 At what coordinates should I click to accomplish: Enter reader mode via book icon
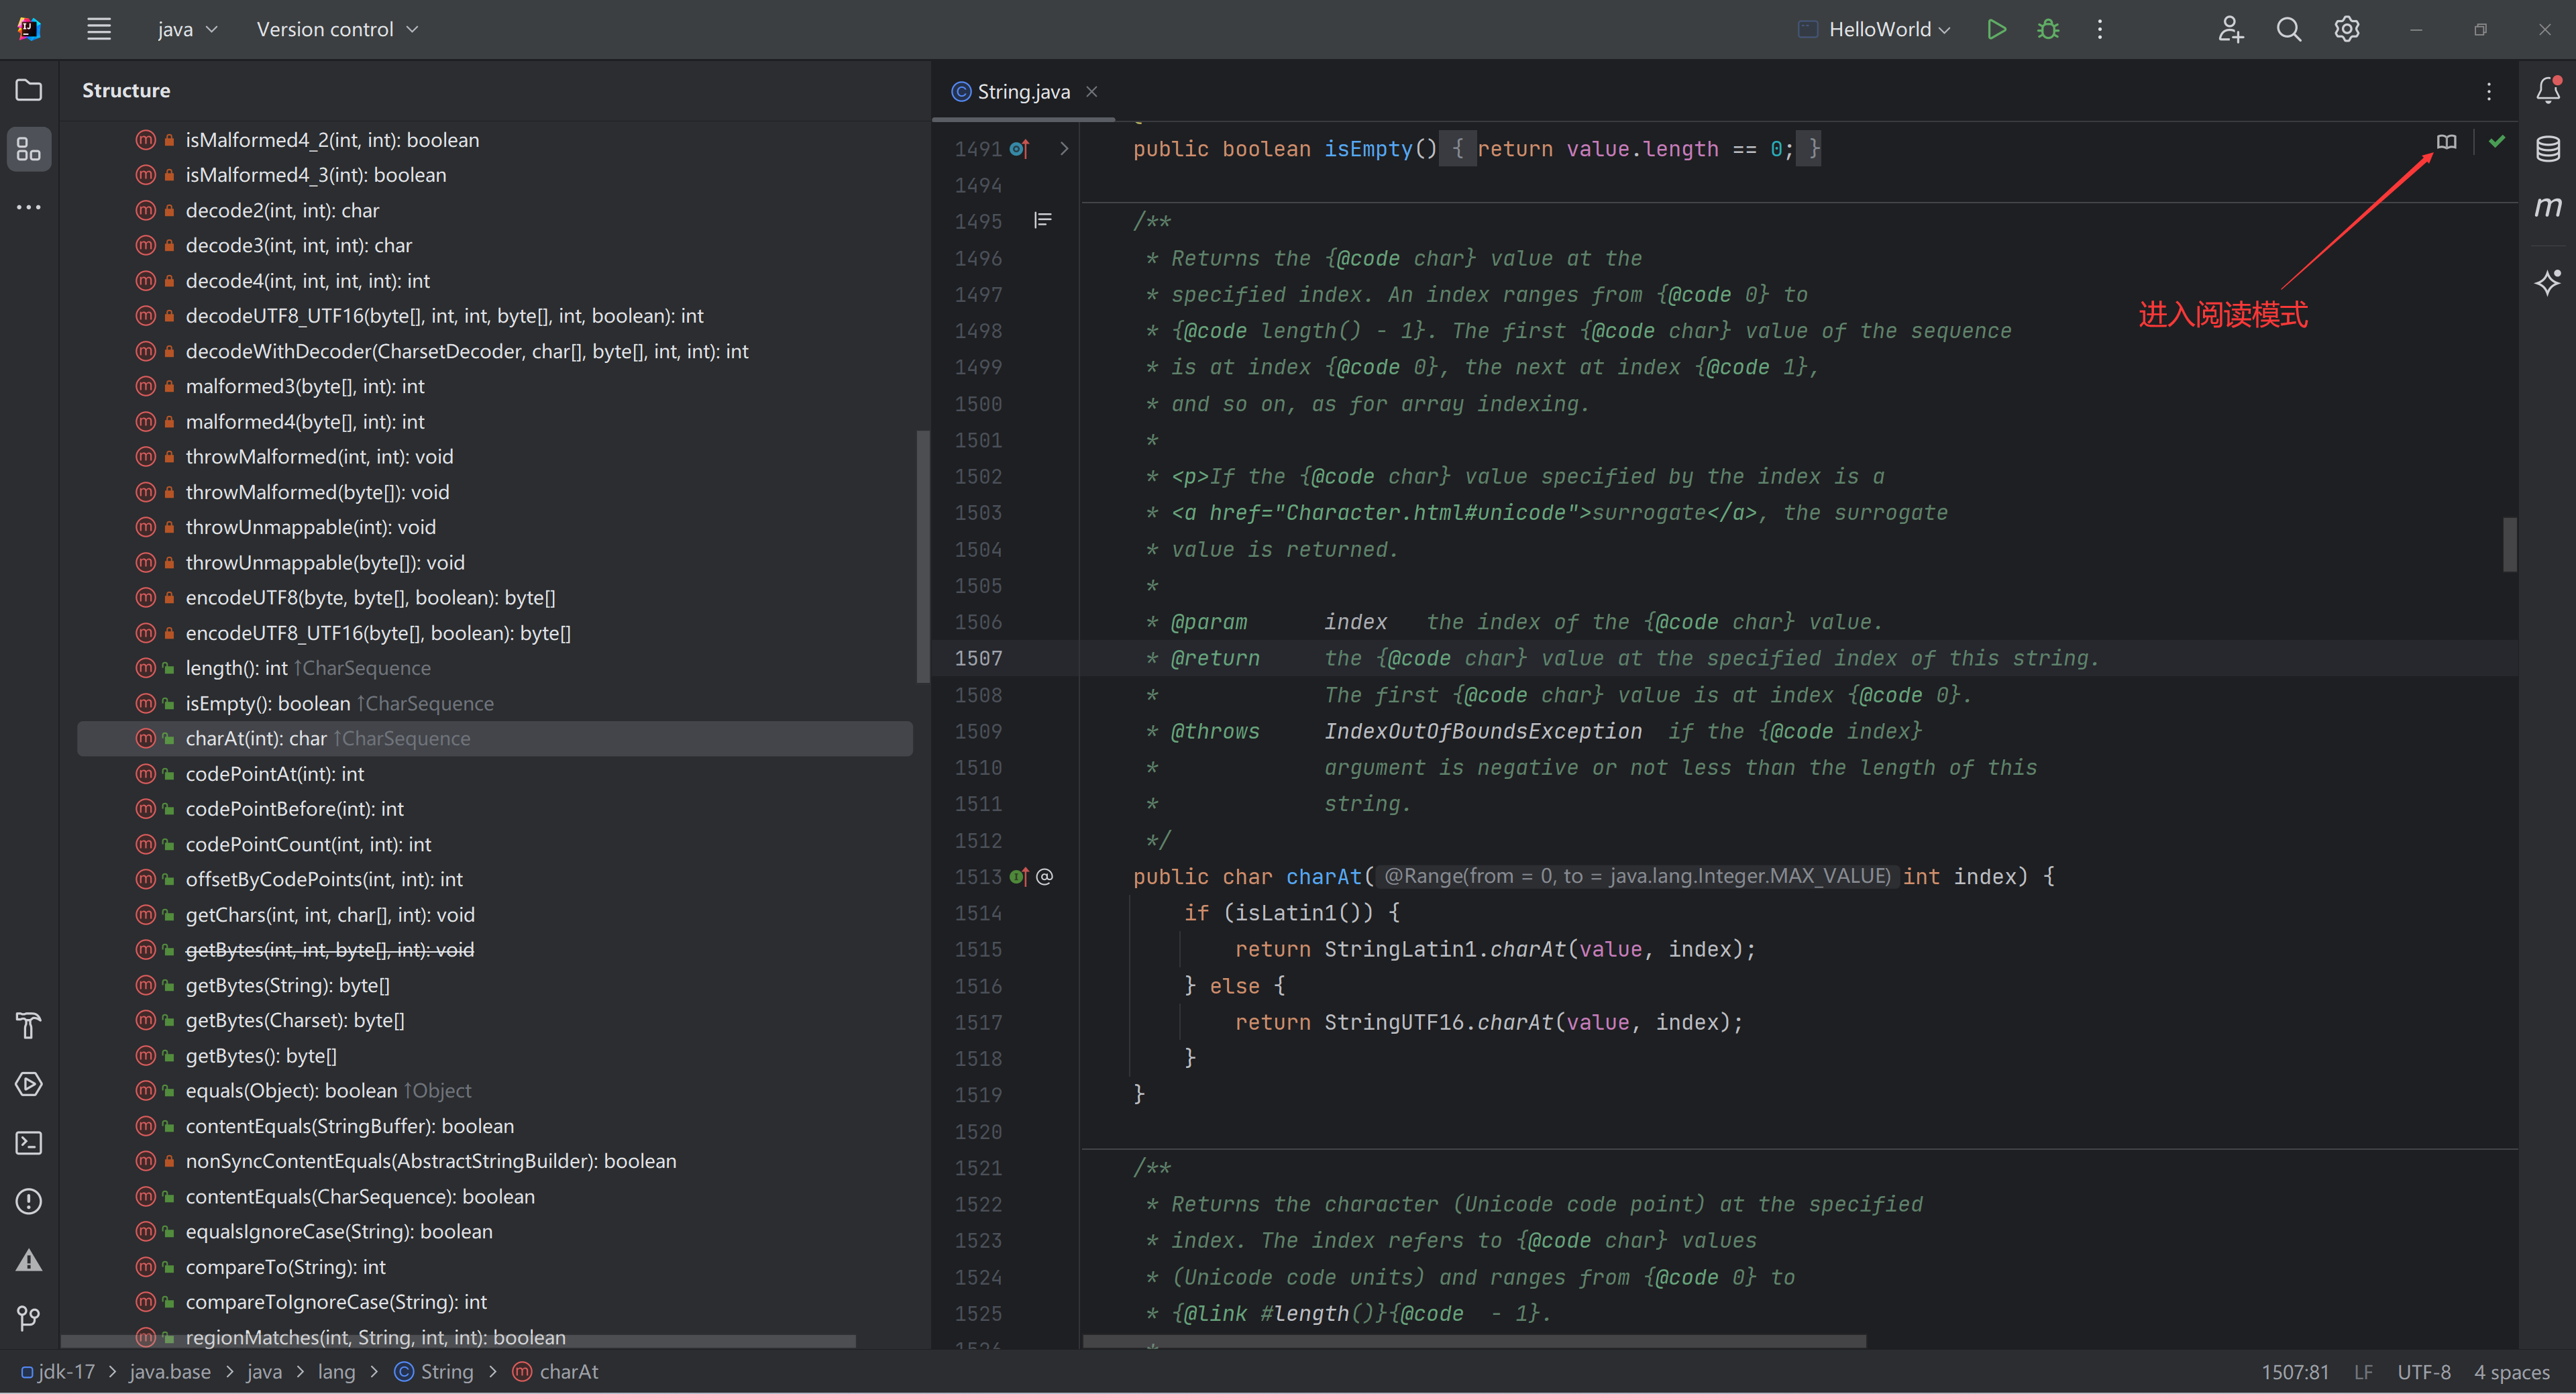(2446, 142)
